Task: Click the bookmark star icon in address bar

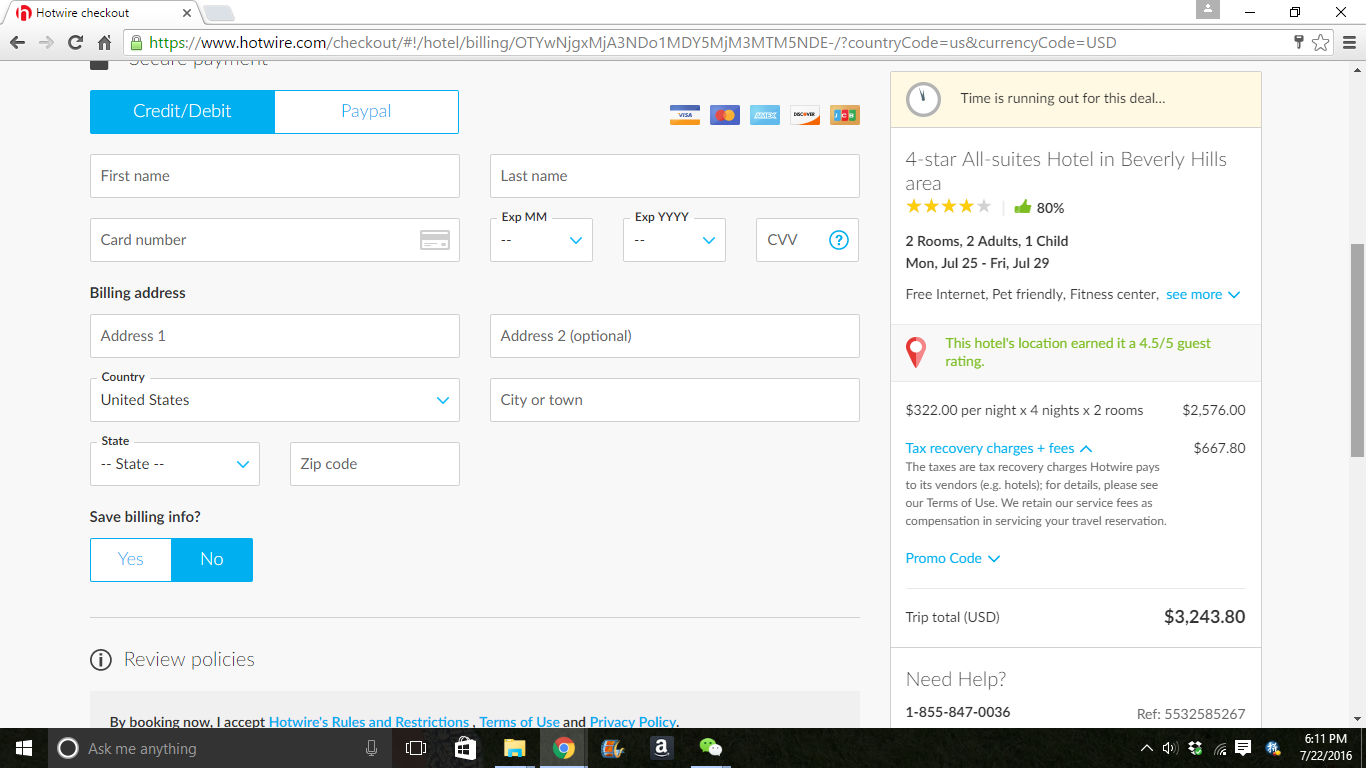Action: 1320,43
